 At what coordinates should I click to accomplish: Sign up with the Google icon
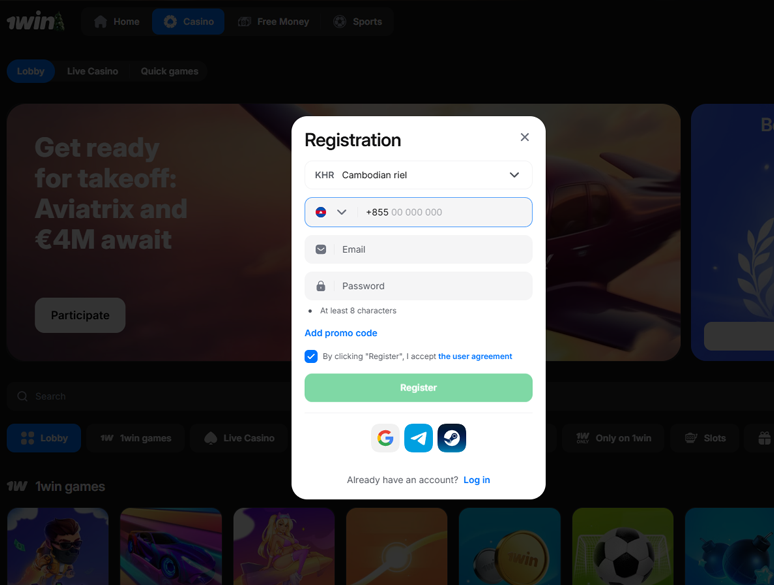coord(385,438)
